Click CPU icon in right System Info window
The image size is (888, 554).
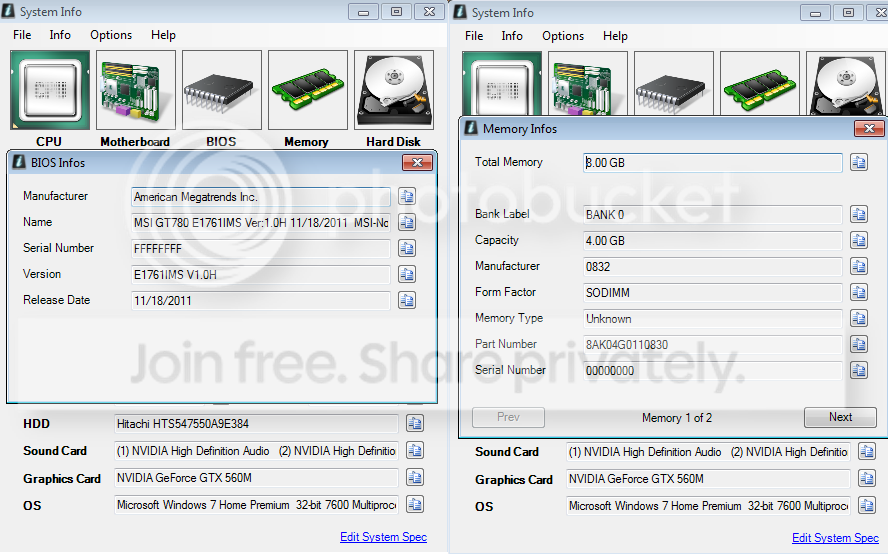(x=502, y=84)
